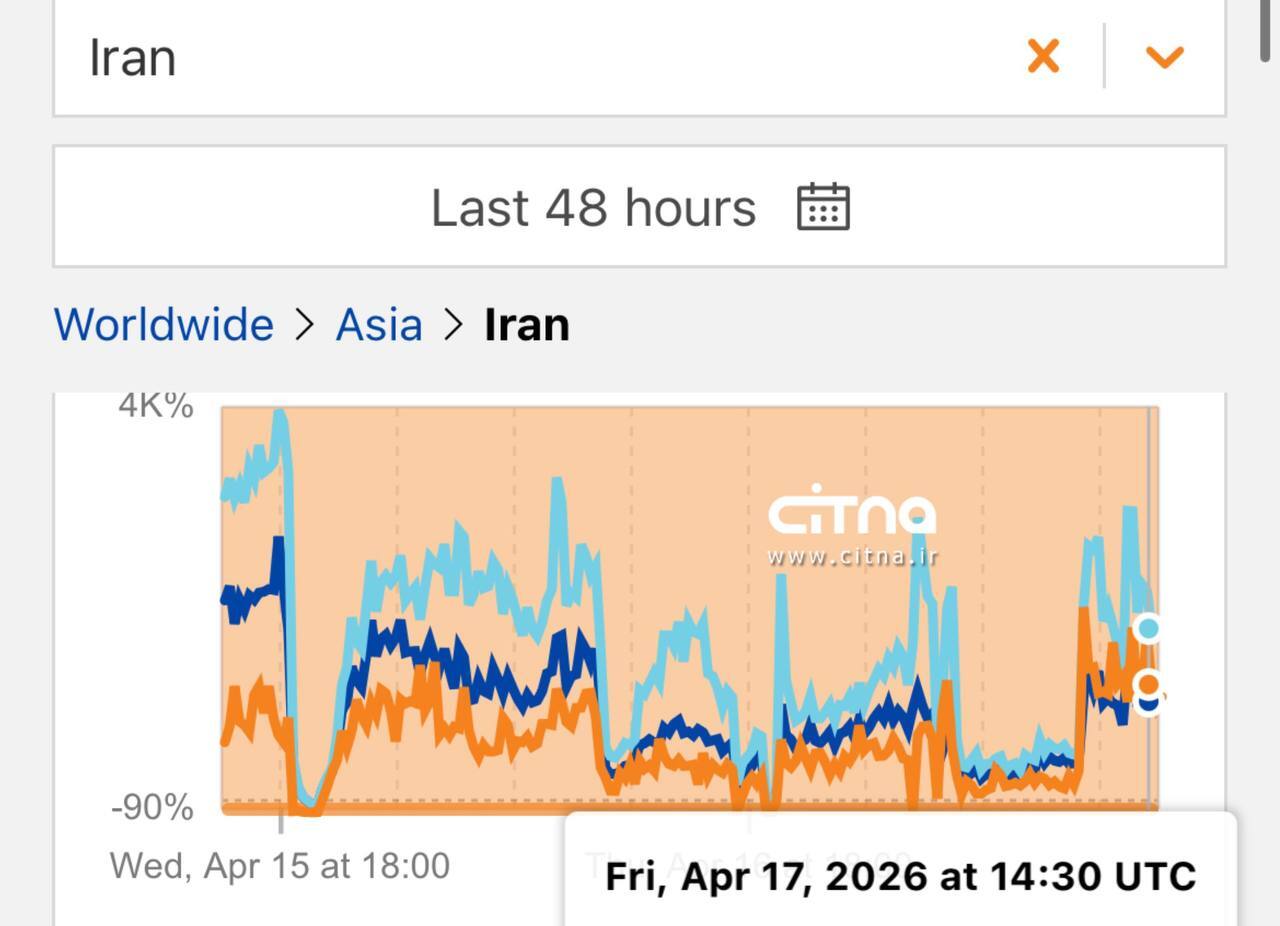
Task: Navigate to the Asia breadcrumb link
Action: pyautogui.click(x=379, y=325)
